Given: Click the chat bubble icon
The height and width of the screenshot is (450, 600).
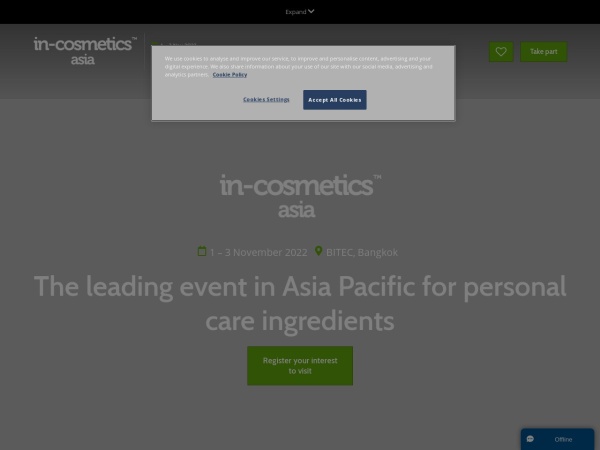Looking at the screenshot, I should (530, 439).
